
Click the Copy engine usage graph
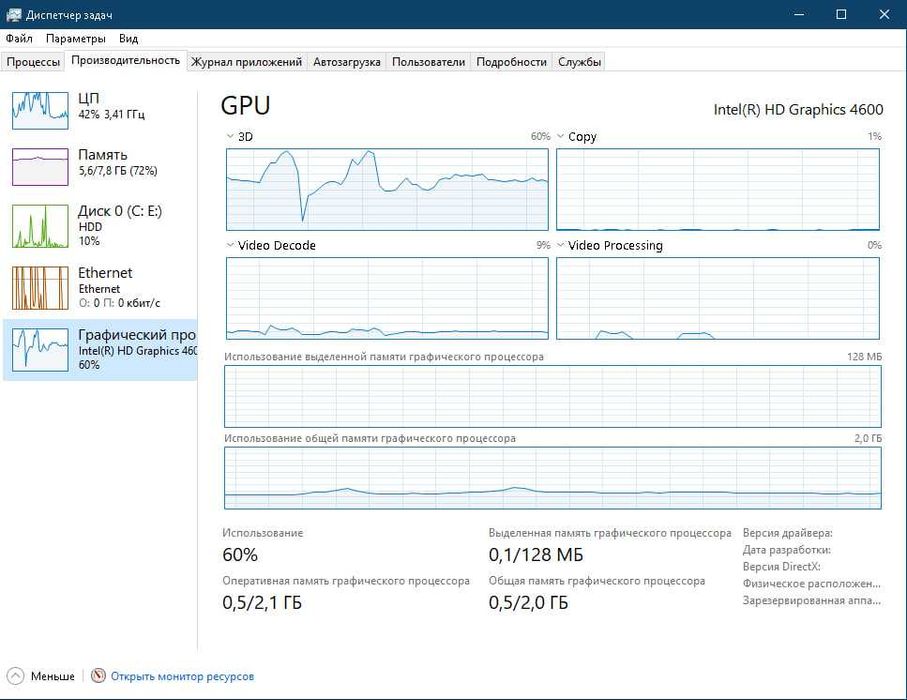pyautogui.click(x=718, y=189)
